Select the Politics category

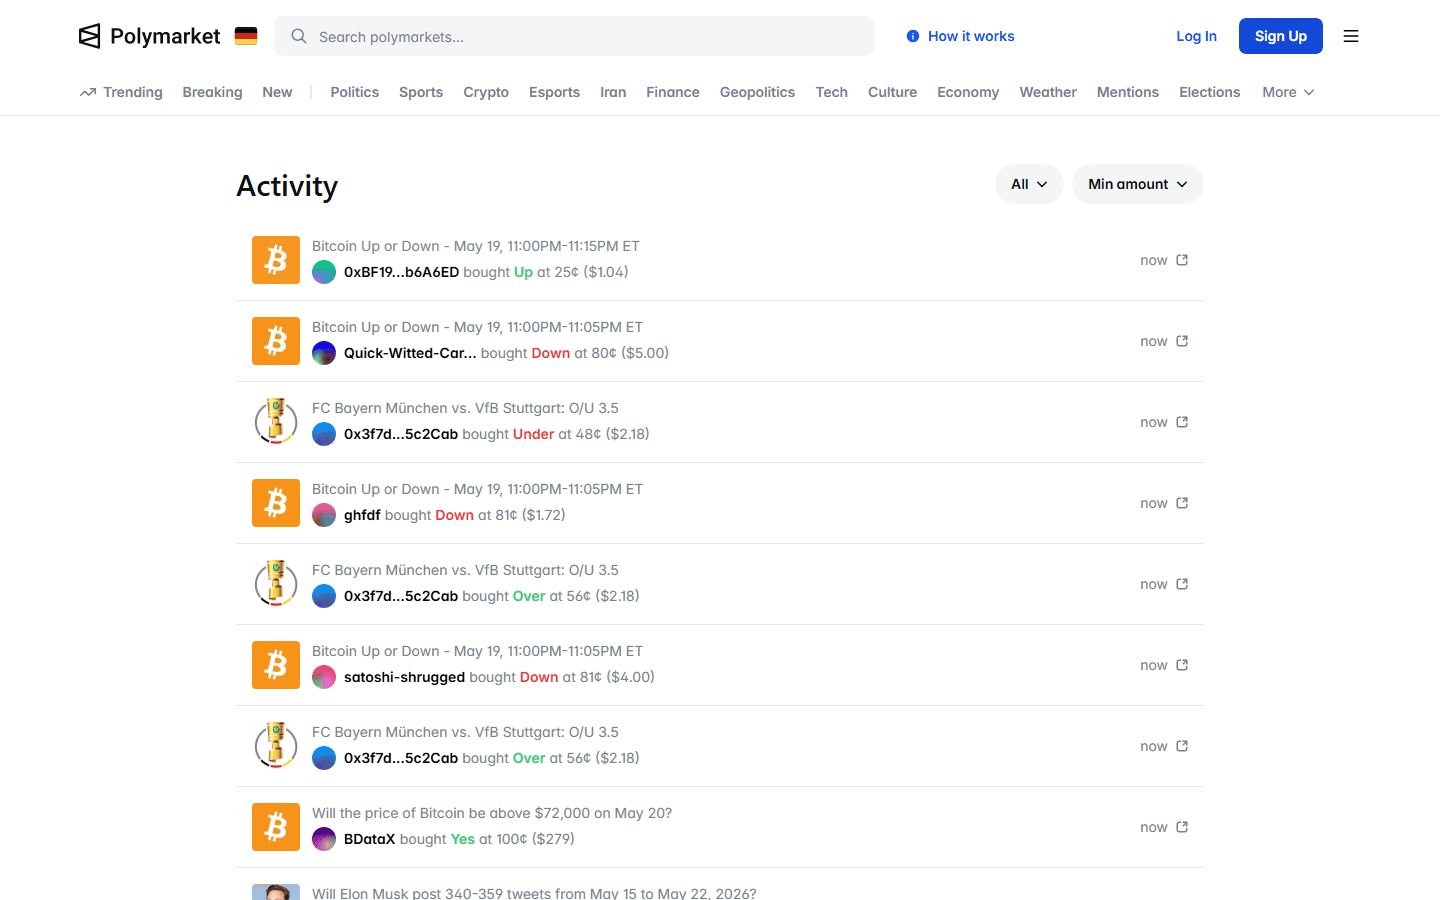pos(355,92)
